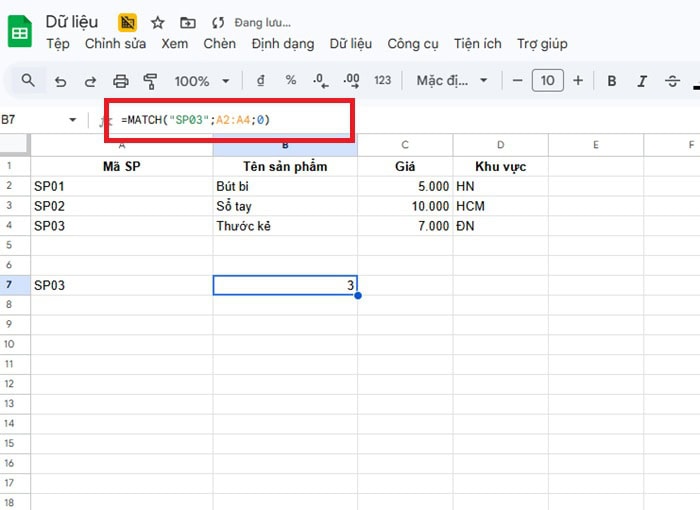Screen dimensions: 700x510
Task: Star the Dữ liệu document
Action: pyautogui.click(x=158, y=22)
